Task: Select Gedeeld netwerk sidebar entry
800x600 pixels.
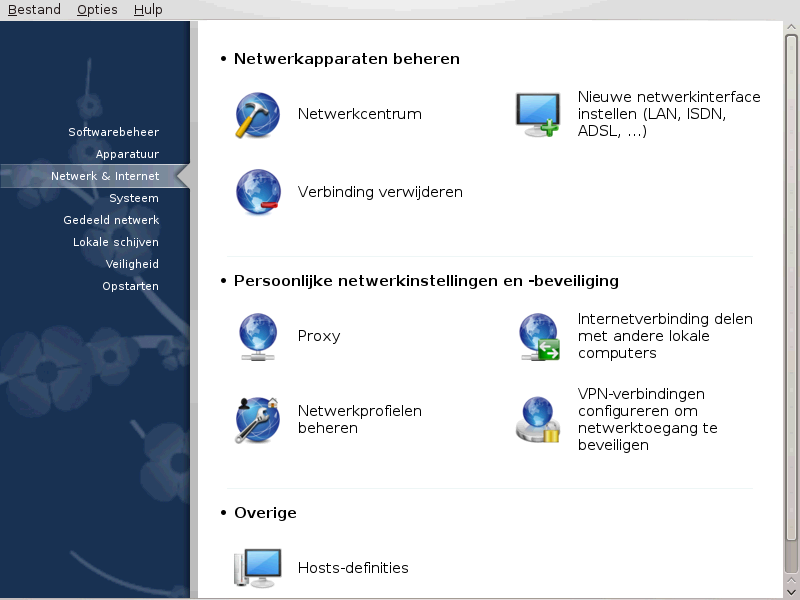Action: (x=111, y=220)
